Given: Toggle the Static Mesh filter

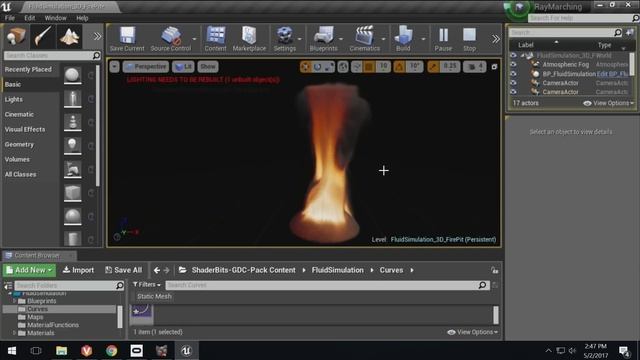Looking at the screenshot, I should pyautogui.click(x=154, y=296).
